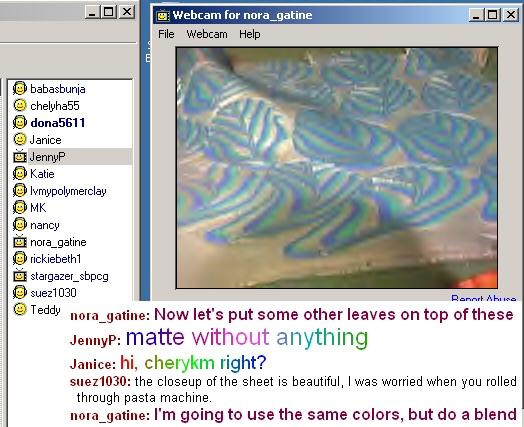Click the nora_gatine webcam video feed
The image size is (524, 427).
coord(337,168)
